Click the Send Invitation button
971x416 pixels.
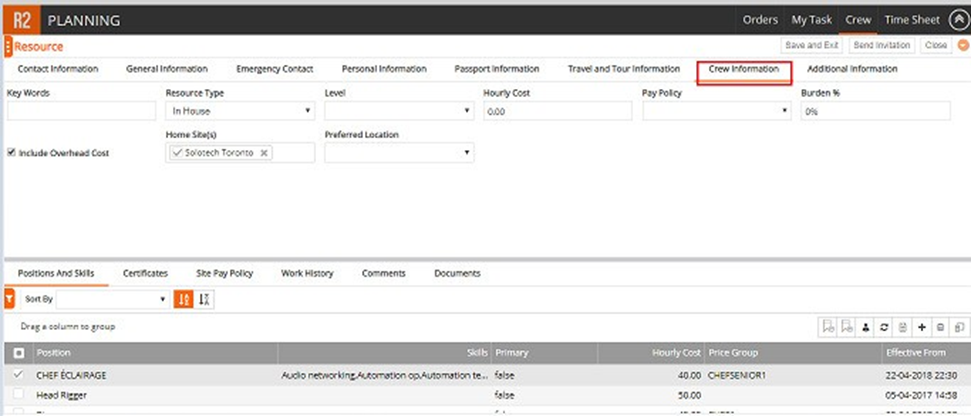pos(883,46)
